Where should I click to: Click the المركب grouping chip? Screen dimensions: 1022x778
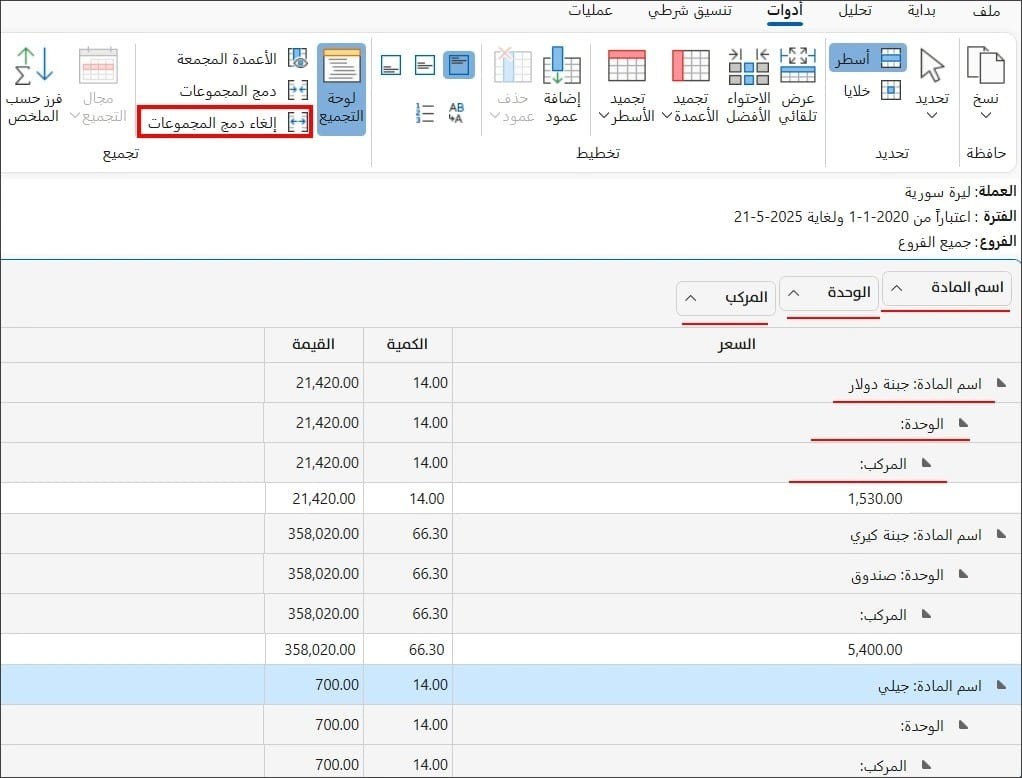coord(726,298)
